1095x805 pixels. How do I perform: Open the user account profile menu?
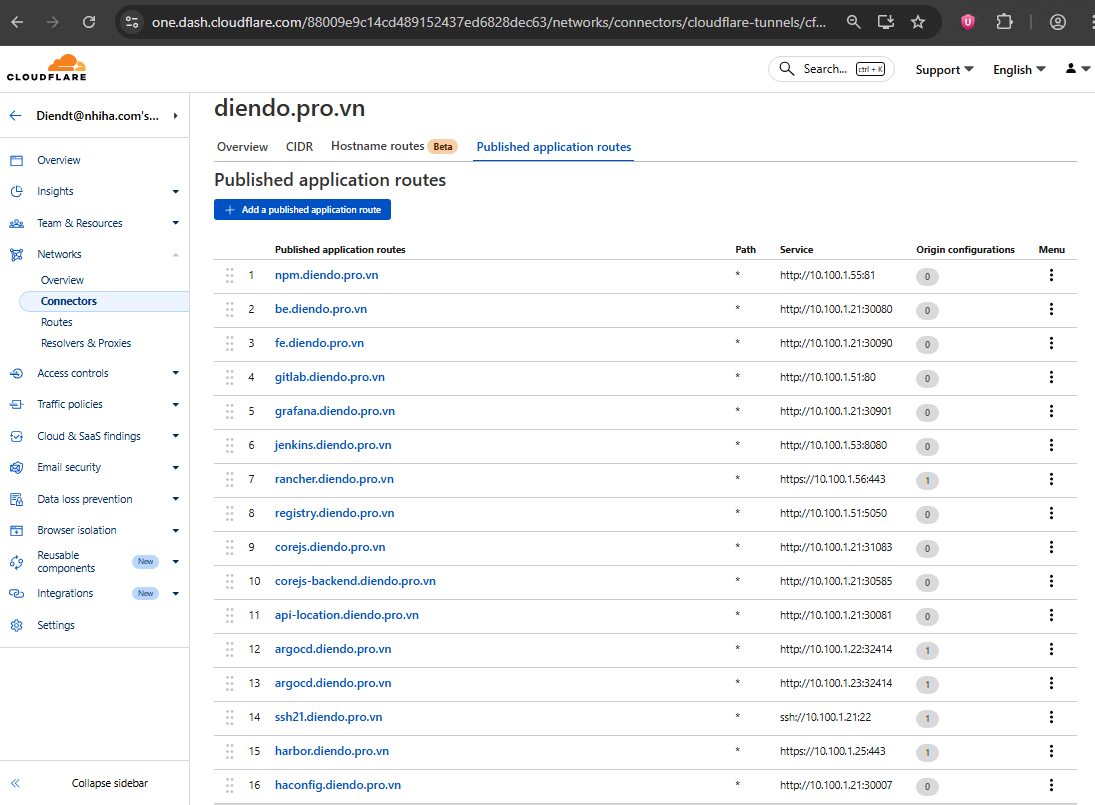point(1076,69)
